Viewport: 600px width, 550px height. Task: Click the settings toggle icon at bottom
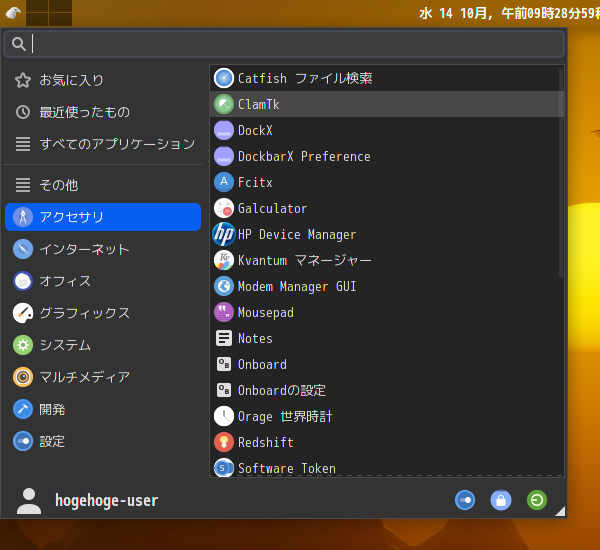tap(465, 500)
